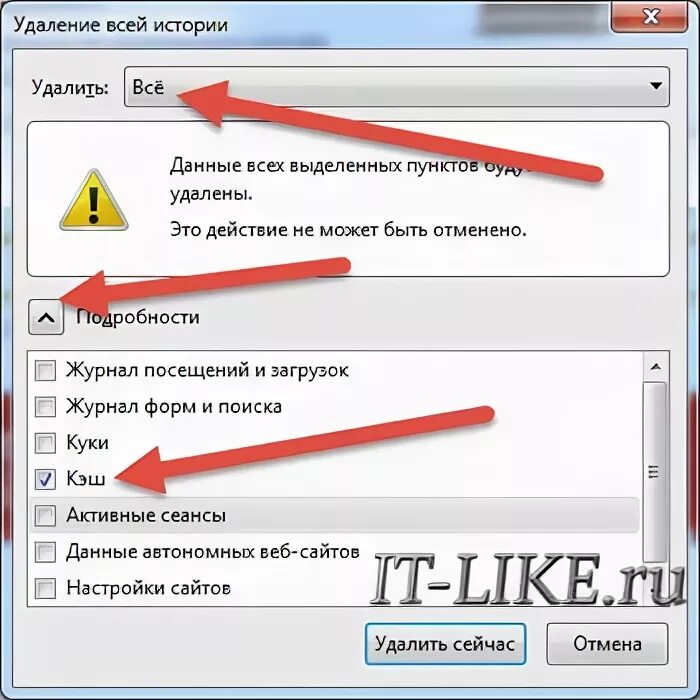Click the details list scrollbar thumb

655,472
